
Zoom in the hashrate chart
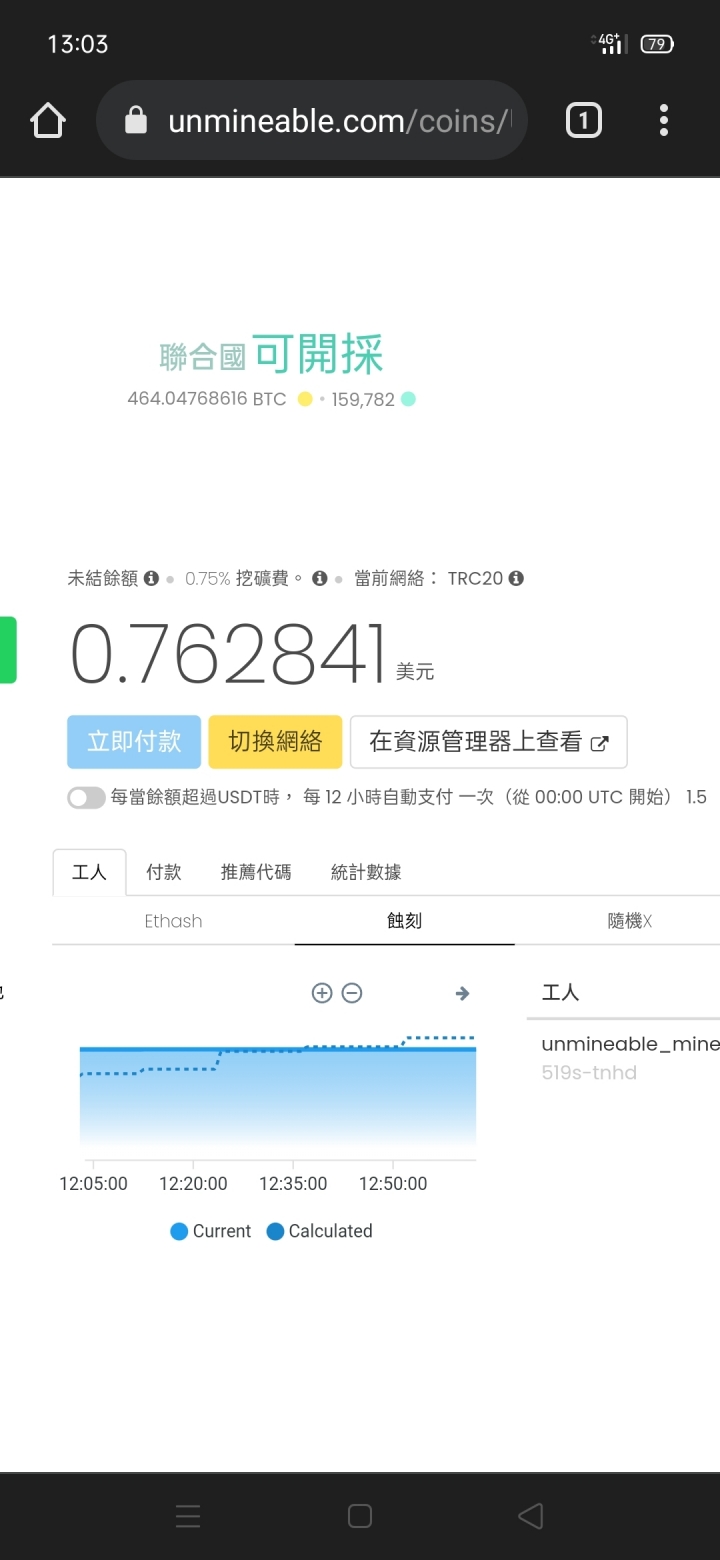(322, 993)
